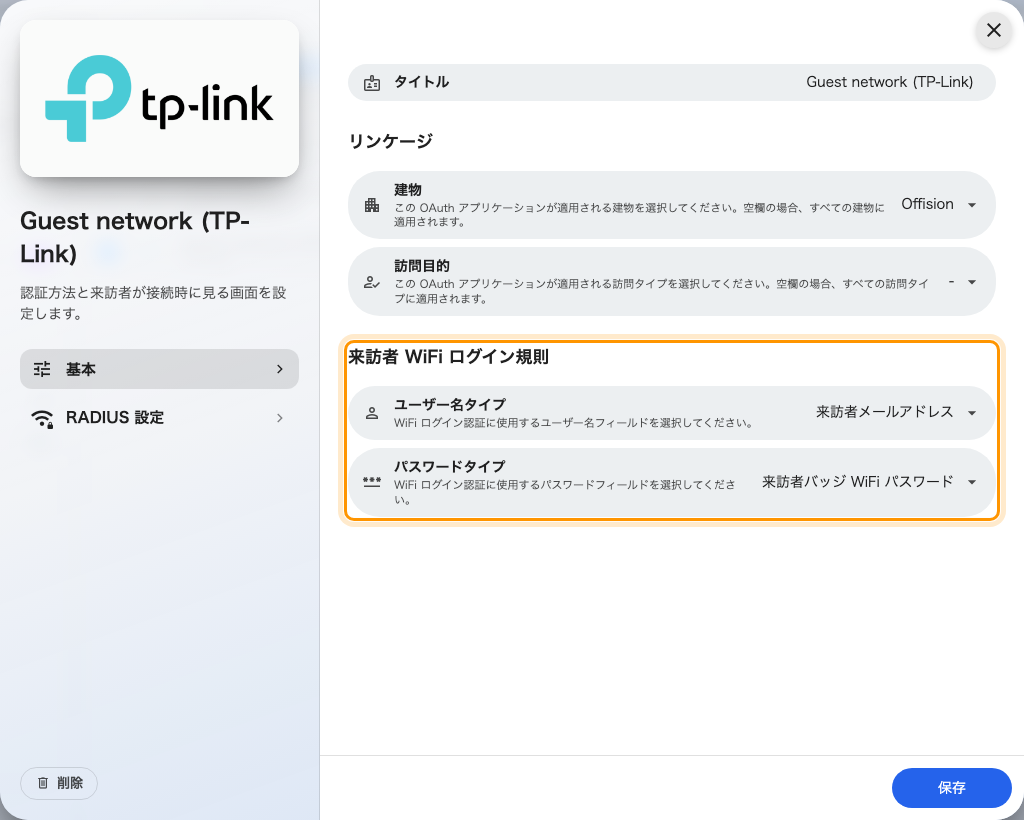Open ユーザー名タイプ dropdown showing 来訪者メールアドレス
Viewport: 1024px width, 820px height.
click(x=896, y=413)
